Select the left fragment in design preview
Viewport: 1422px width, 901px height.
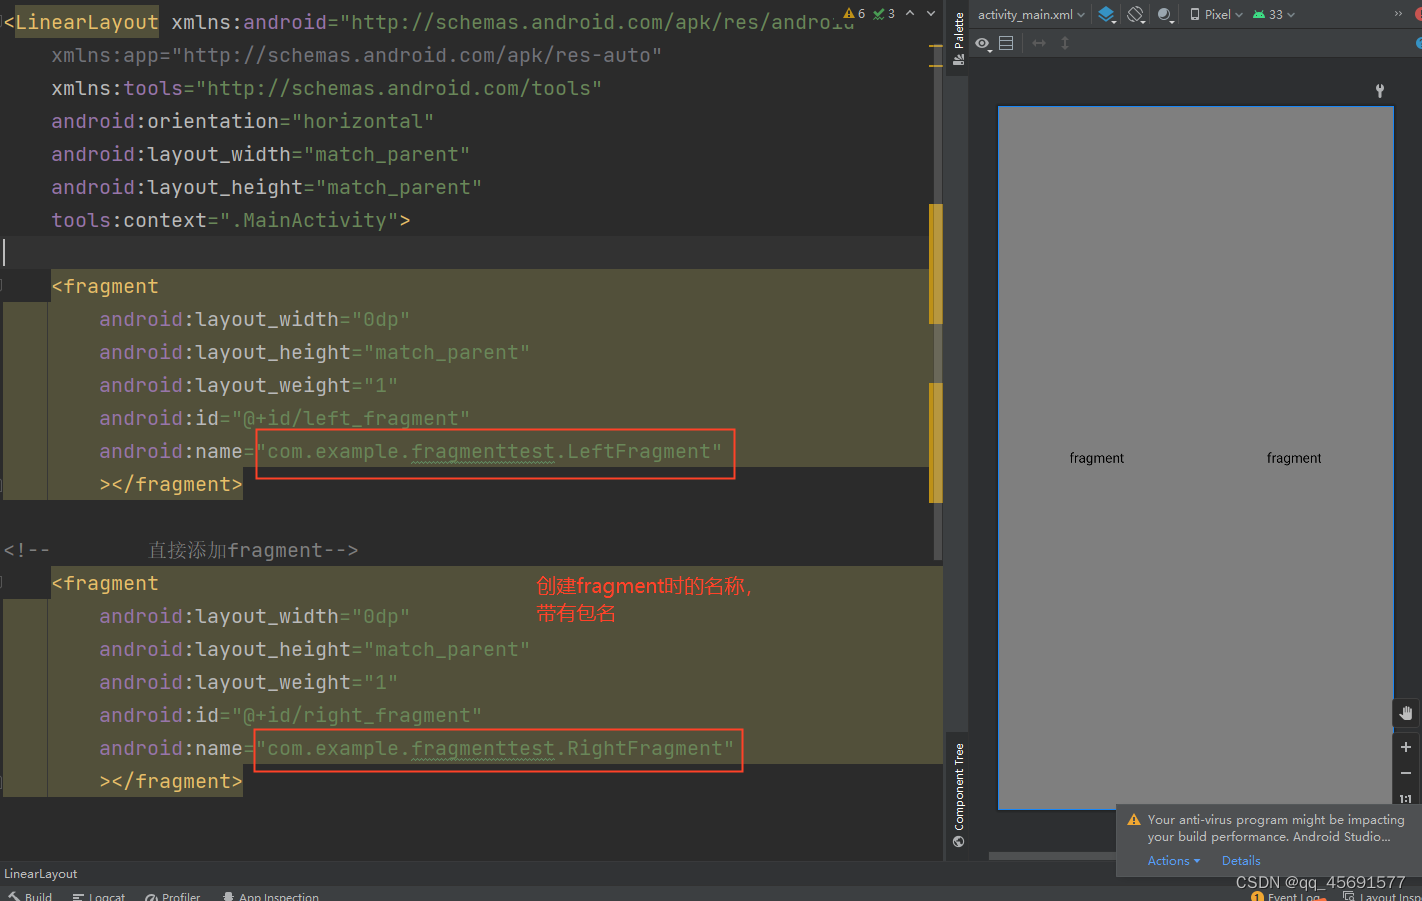coord(1097,458)
